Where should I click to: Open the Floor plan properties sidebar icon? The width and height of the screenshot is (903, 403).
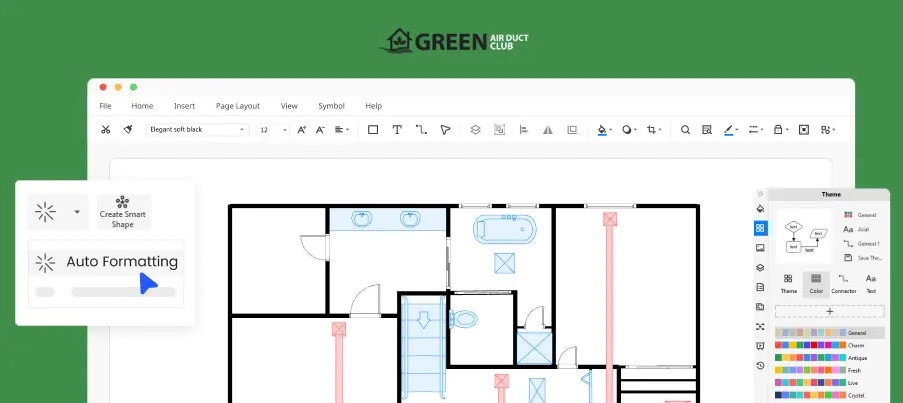pyautogui.click(x=760, y=306)
